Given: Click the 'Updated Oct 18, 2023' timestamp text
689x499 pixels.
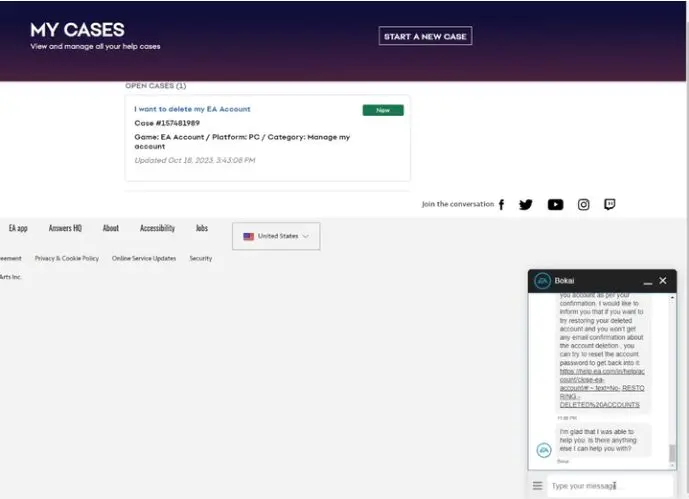Looking at the screenshot, I should coord(195,160).
